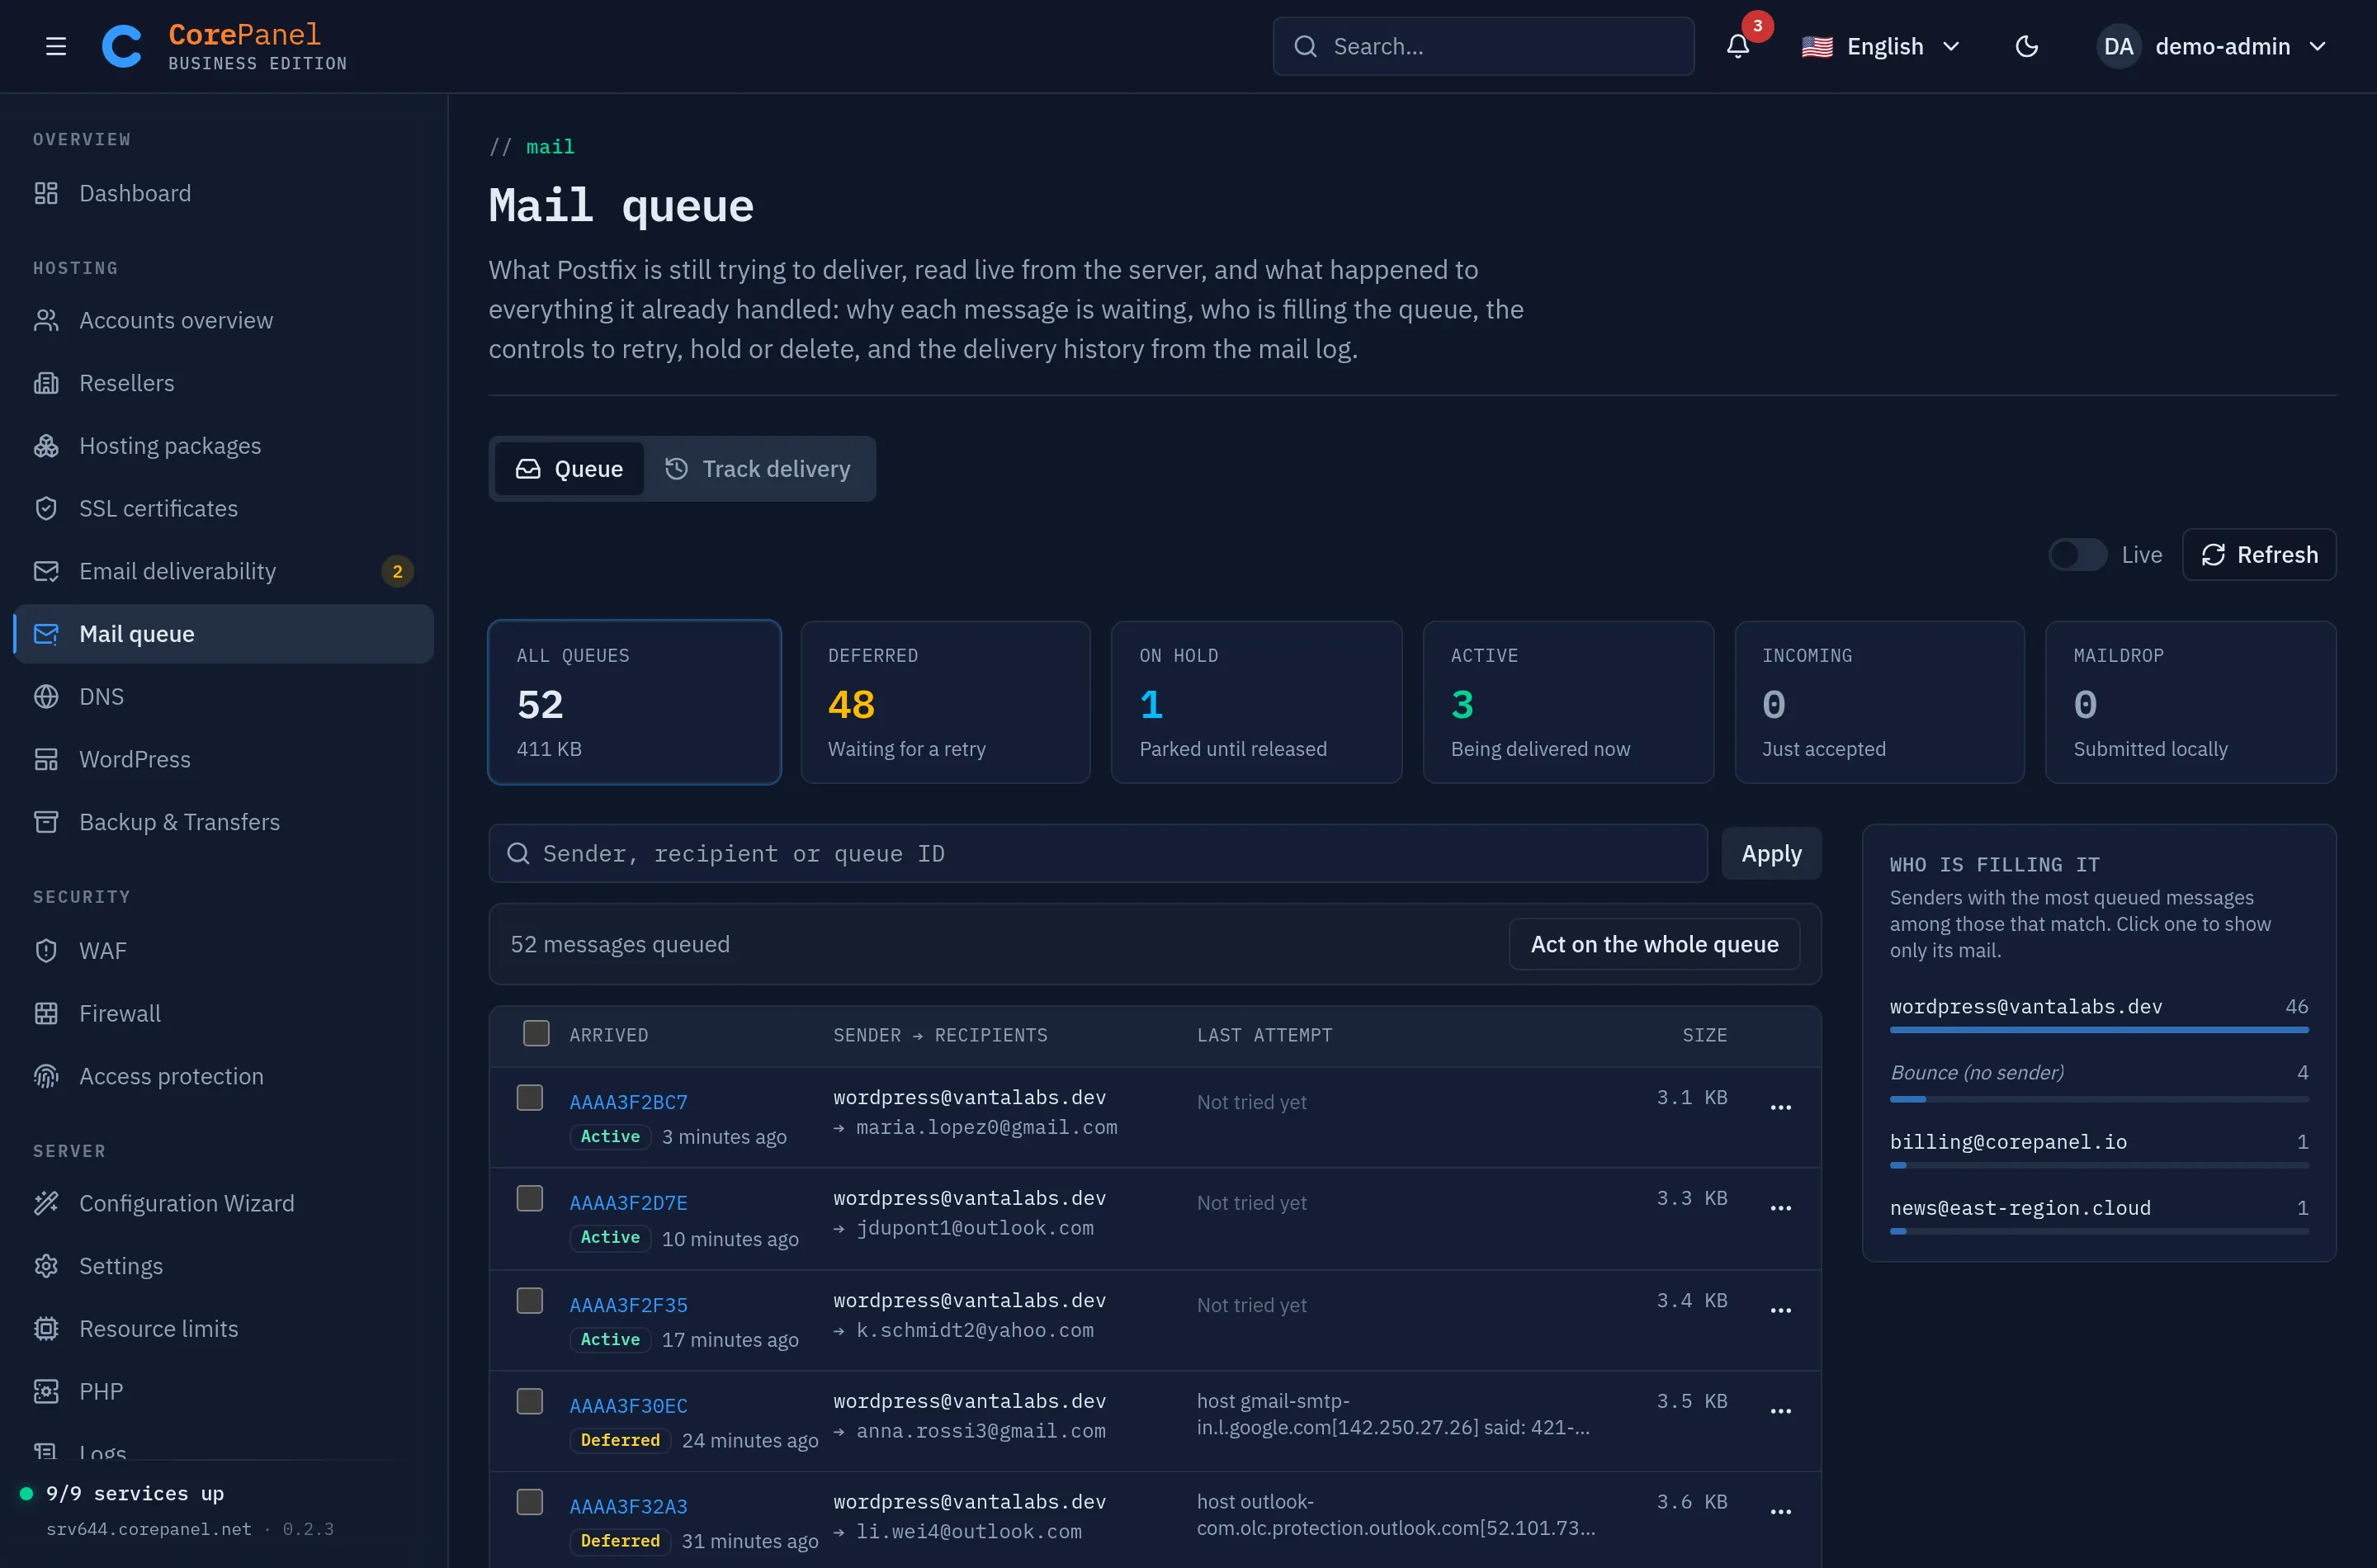
Task: Open Email deliverability in the sidebar
Action: [224, 571]
